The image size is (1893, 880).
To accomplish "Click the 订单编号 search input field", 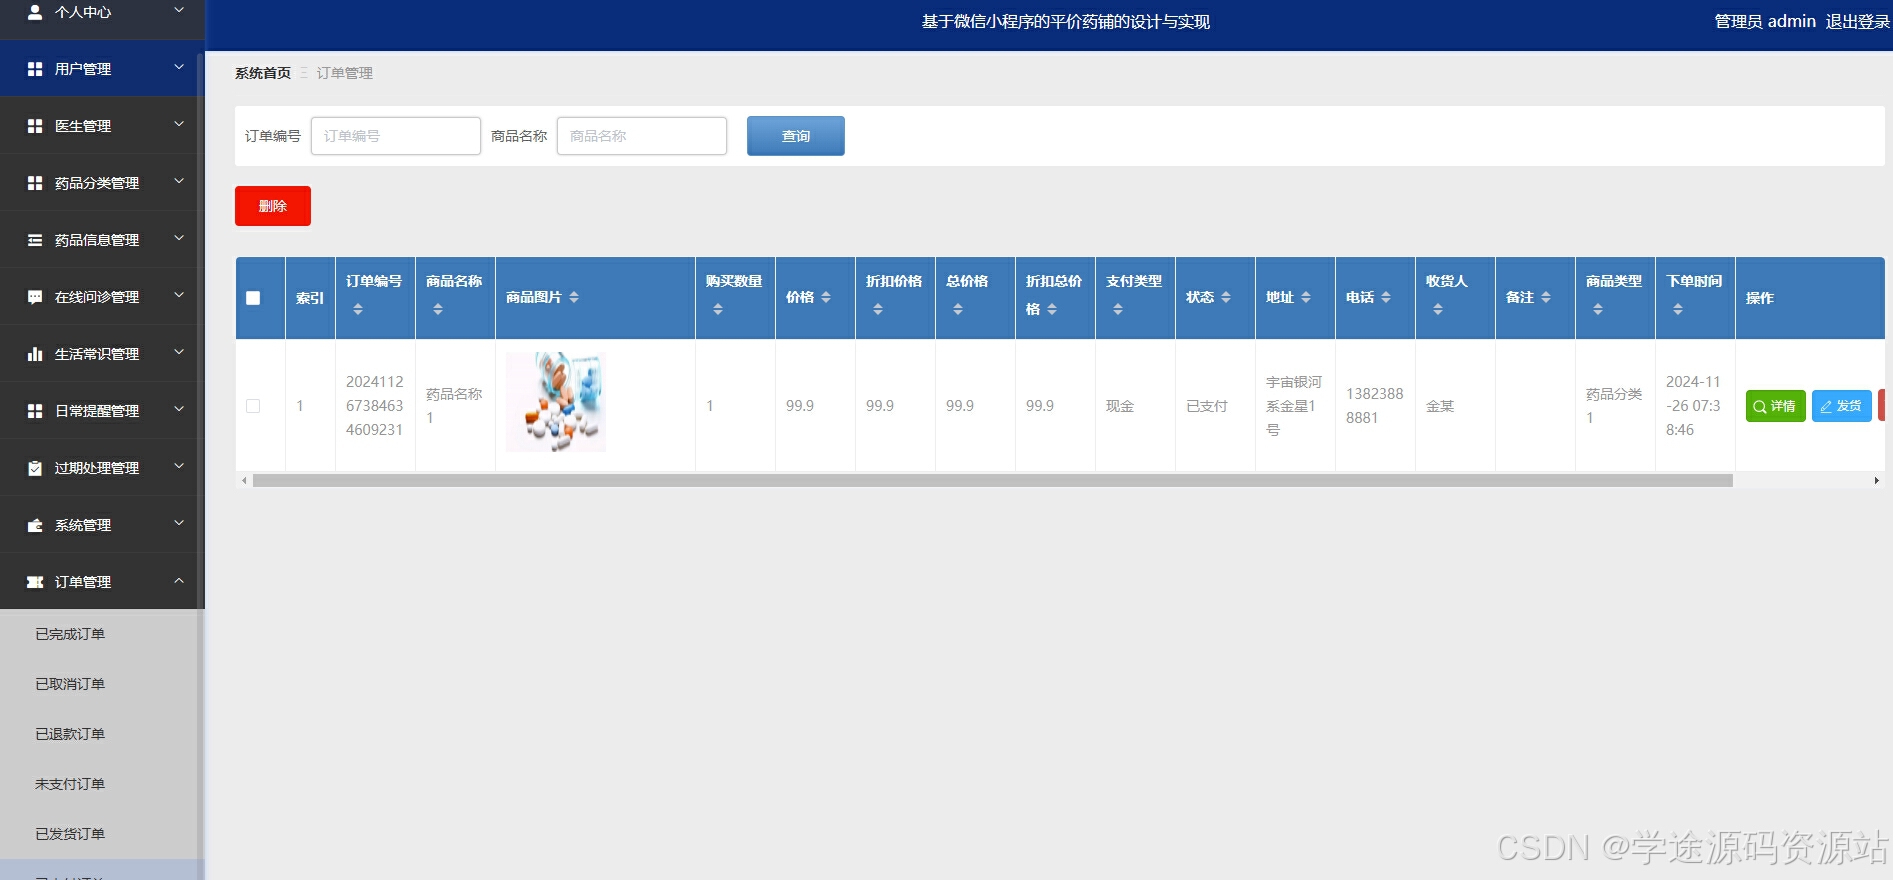I will coord(396,136).
